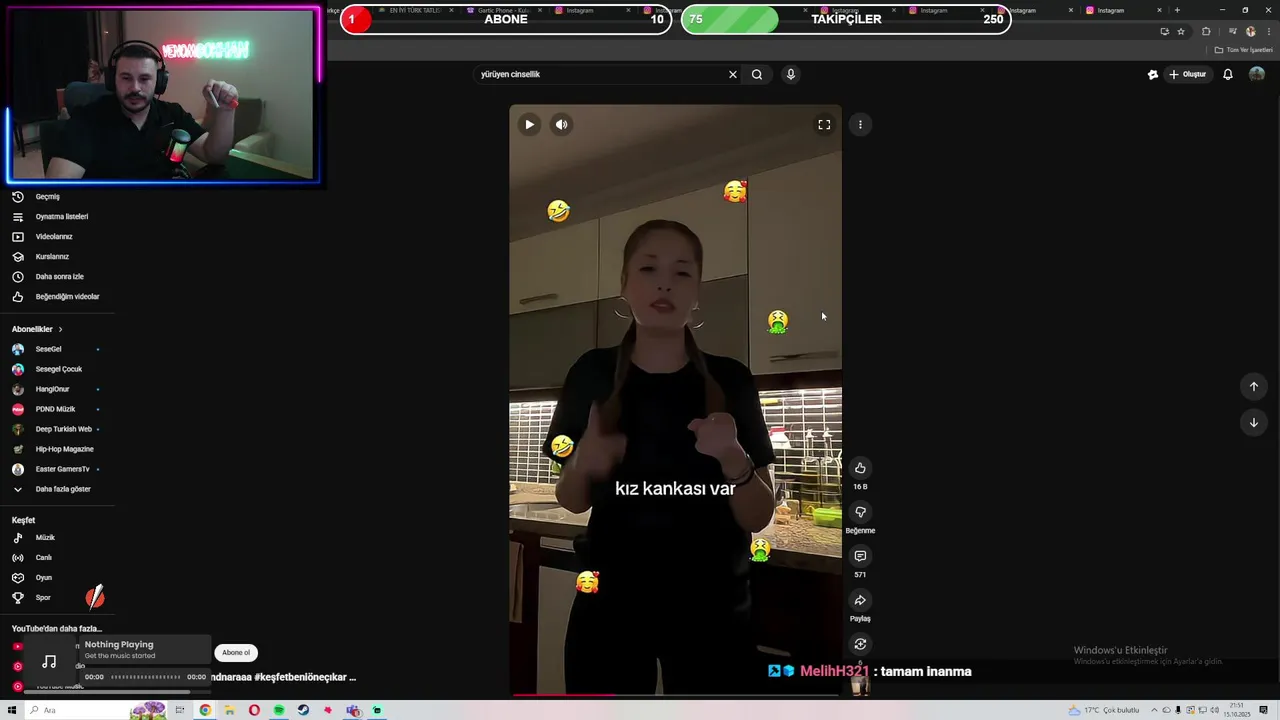Open Spotify from the taskbar
Image resolution: width=1280 pixels, height=720 pixels.
279,710
